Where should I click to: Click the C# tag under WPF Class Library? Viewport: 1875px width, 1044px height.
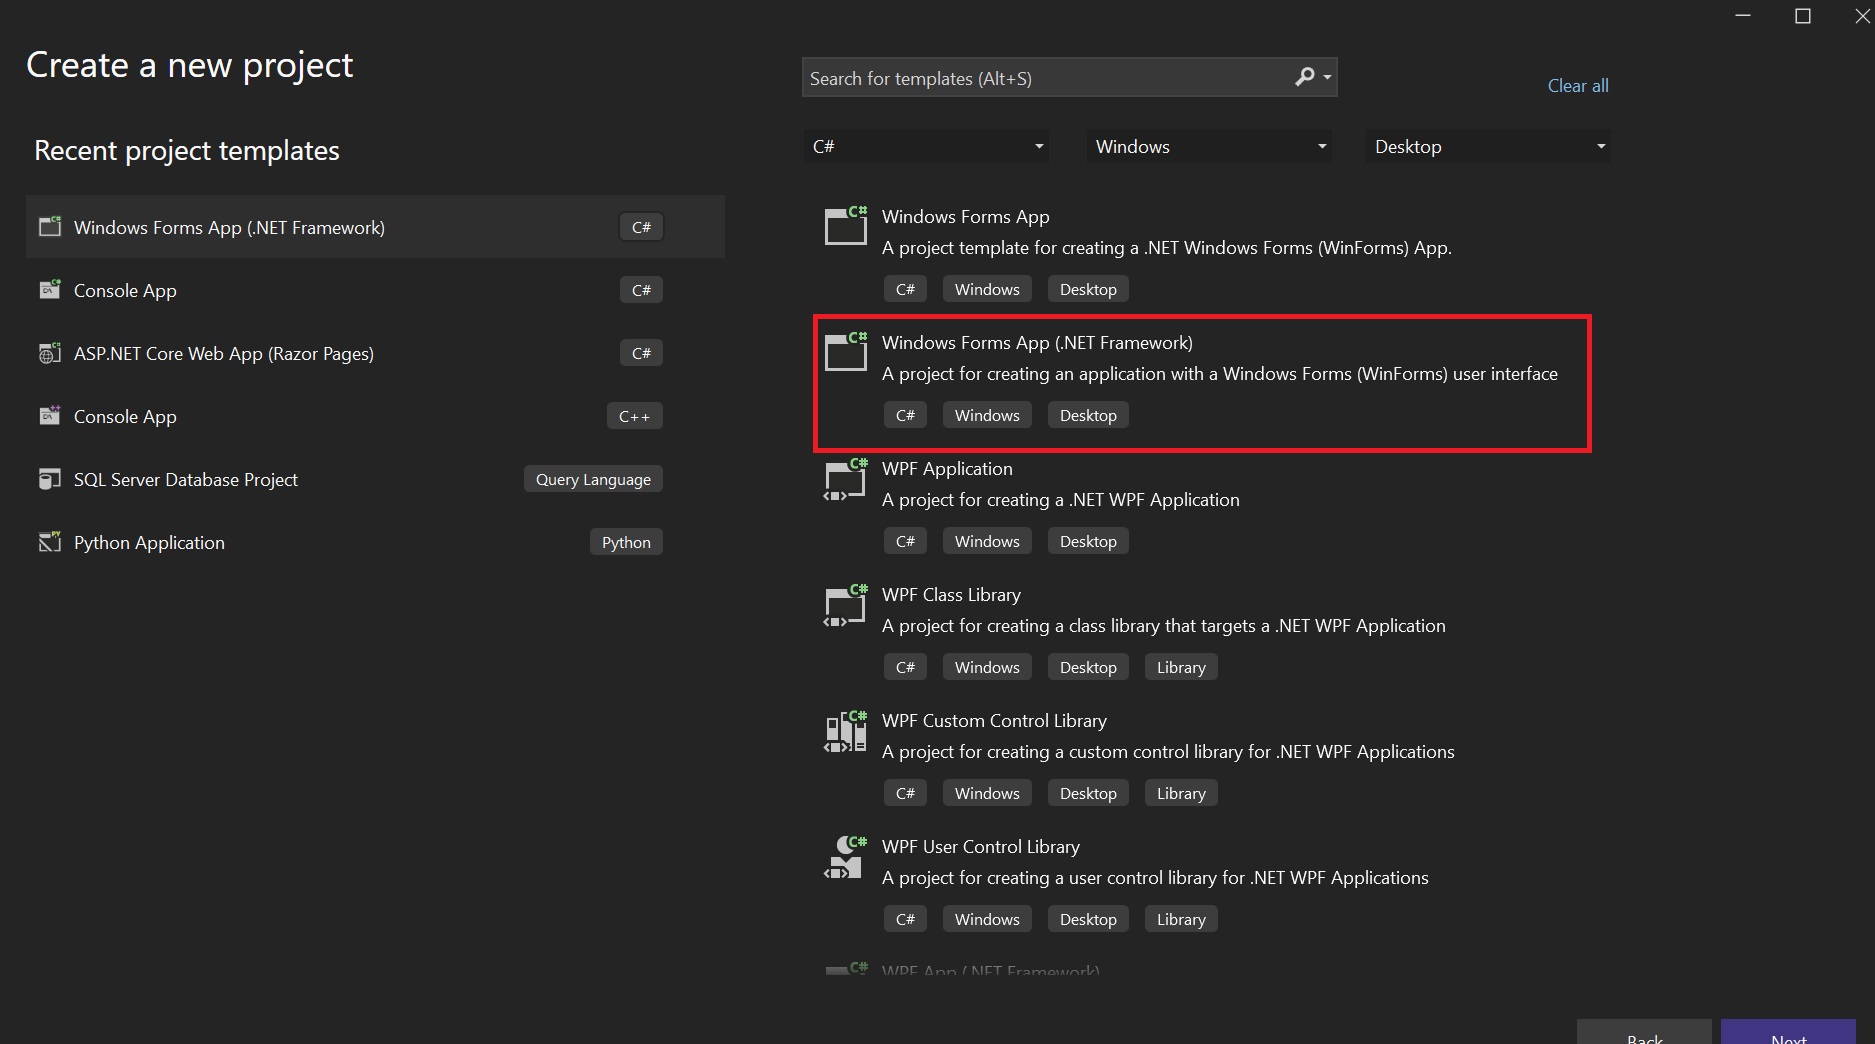[x=905, y=667]
